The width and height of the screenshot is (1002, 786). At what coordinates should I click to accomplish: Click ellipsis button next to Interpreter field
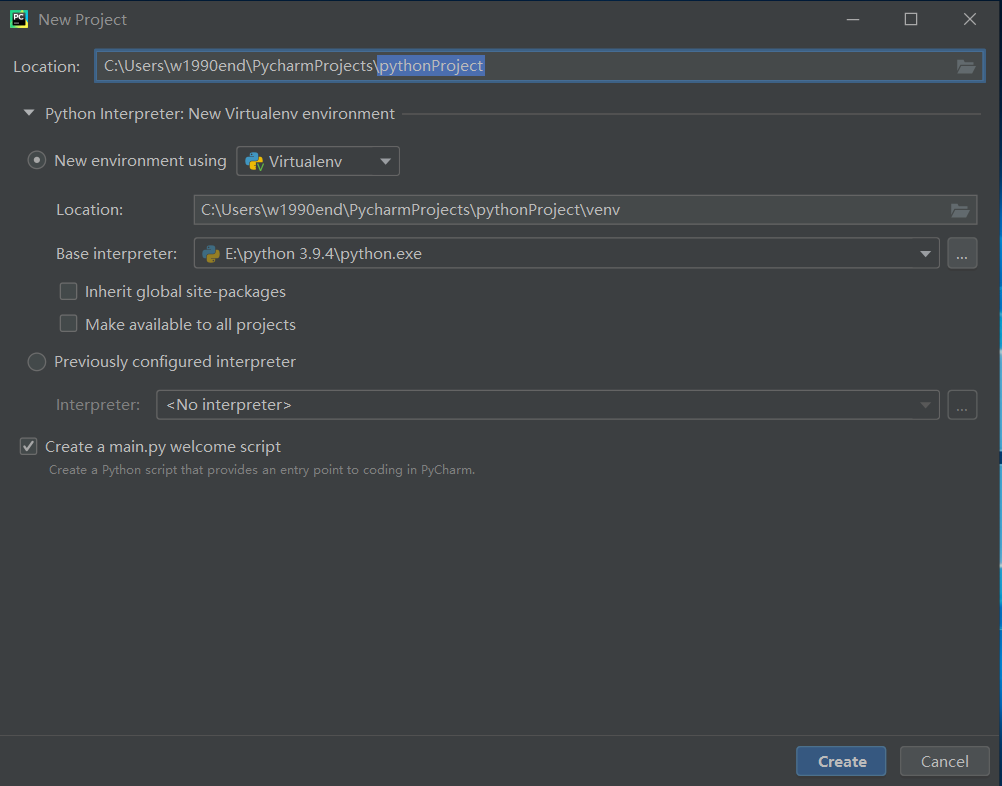click(x=962, y=405)
